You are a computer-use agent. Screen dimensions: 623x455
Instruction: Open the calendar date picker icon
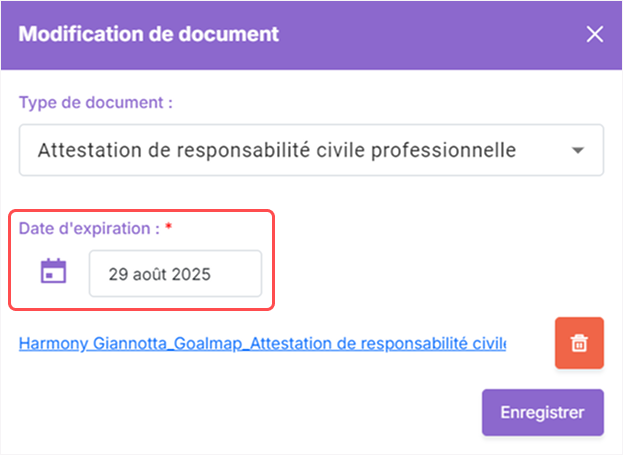(53, 271)
